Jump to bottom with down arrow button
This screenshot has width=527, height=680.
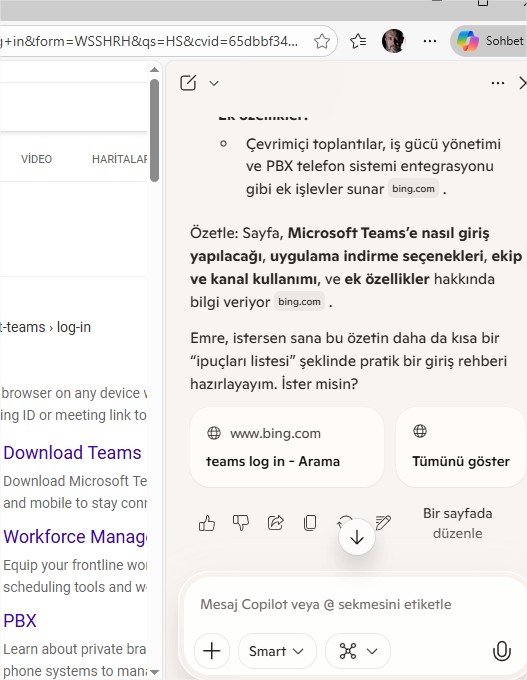point(357,537)
